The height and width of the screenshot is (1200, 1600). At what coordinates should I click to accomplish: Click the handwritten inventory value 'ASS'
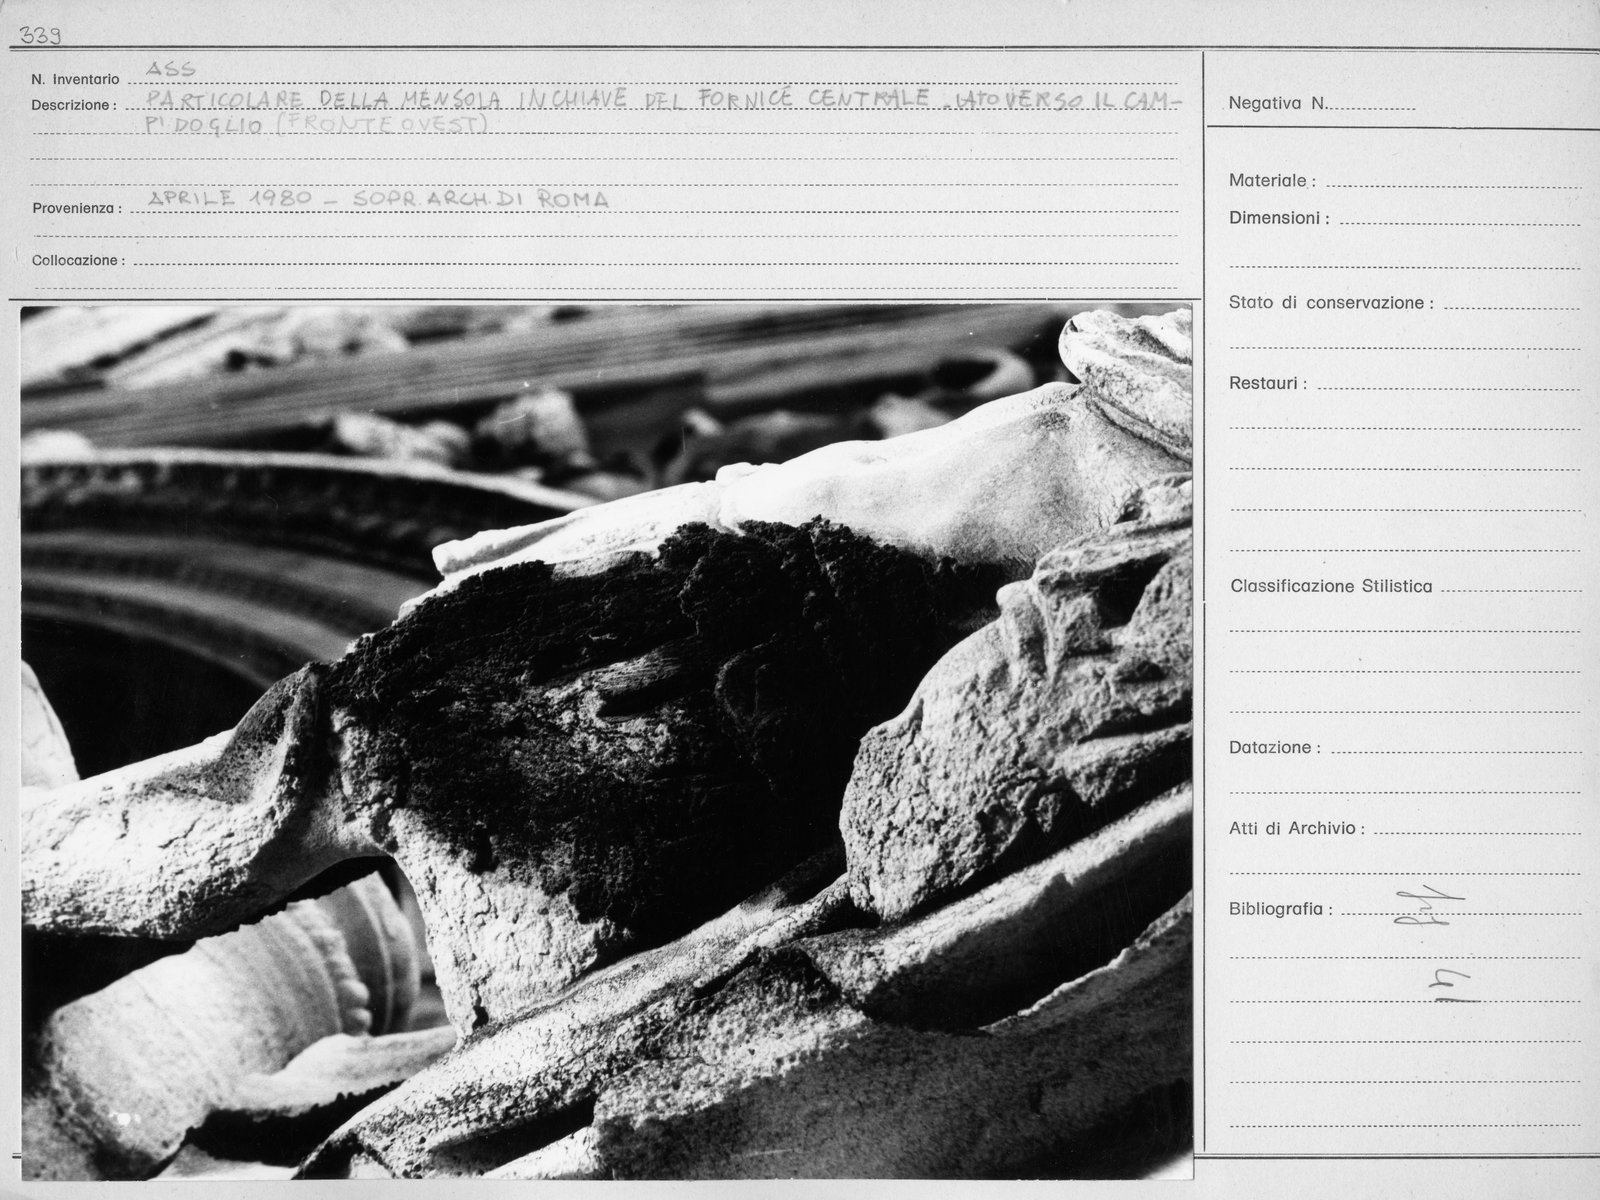tap(171, 69)
